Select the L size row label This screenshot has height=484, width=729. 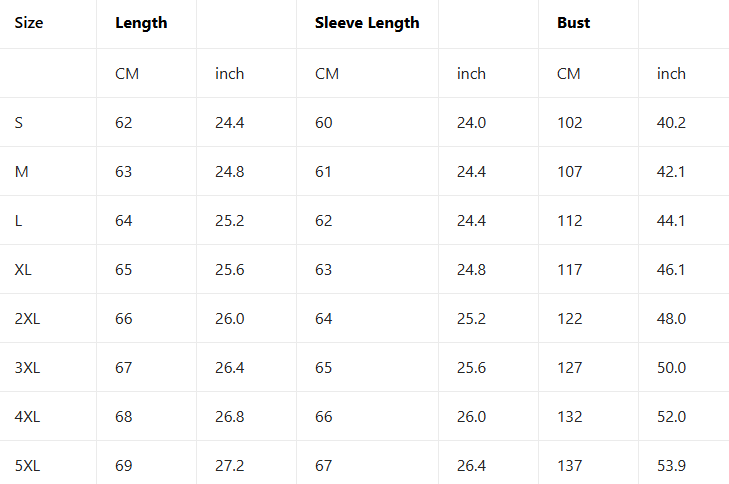(19, 221)
